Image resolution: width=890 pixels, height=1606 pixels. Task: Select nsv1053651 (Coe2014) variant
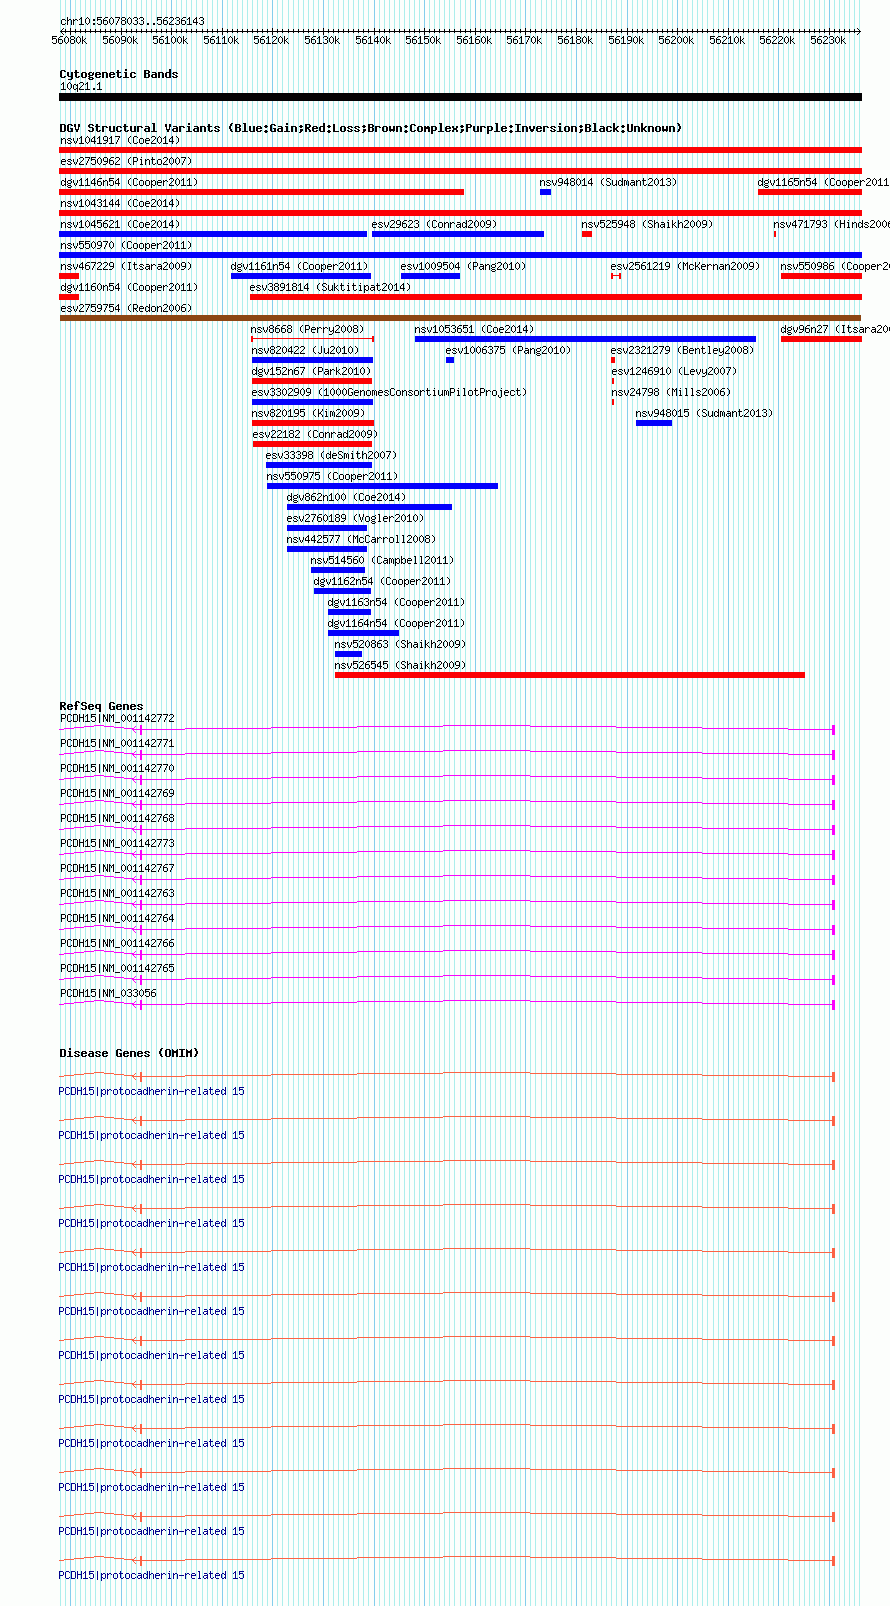pyautogui.click(x=475, y=329)
